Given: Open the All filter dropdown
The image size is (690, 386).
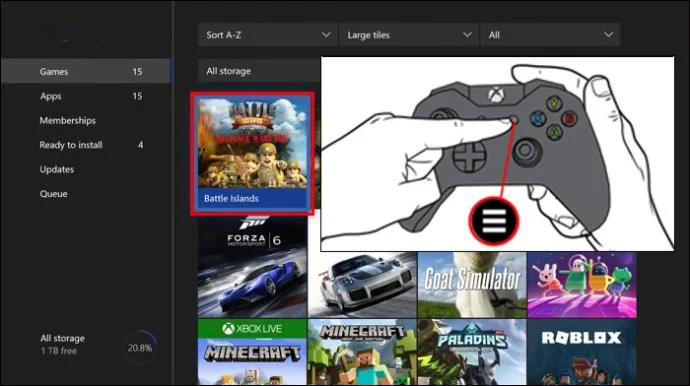Looking at the screenshot, I should point(550,35).
